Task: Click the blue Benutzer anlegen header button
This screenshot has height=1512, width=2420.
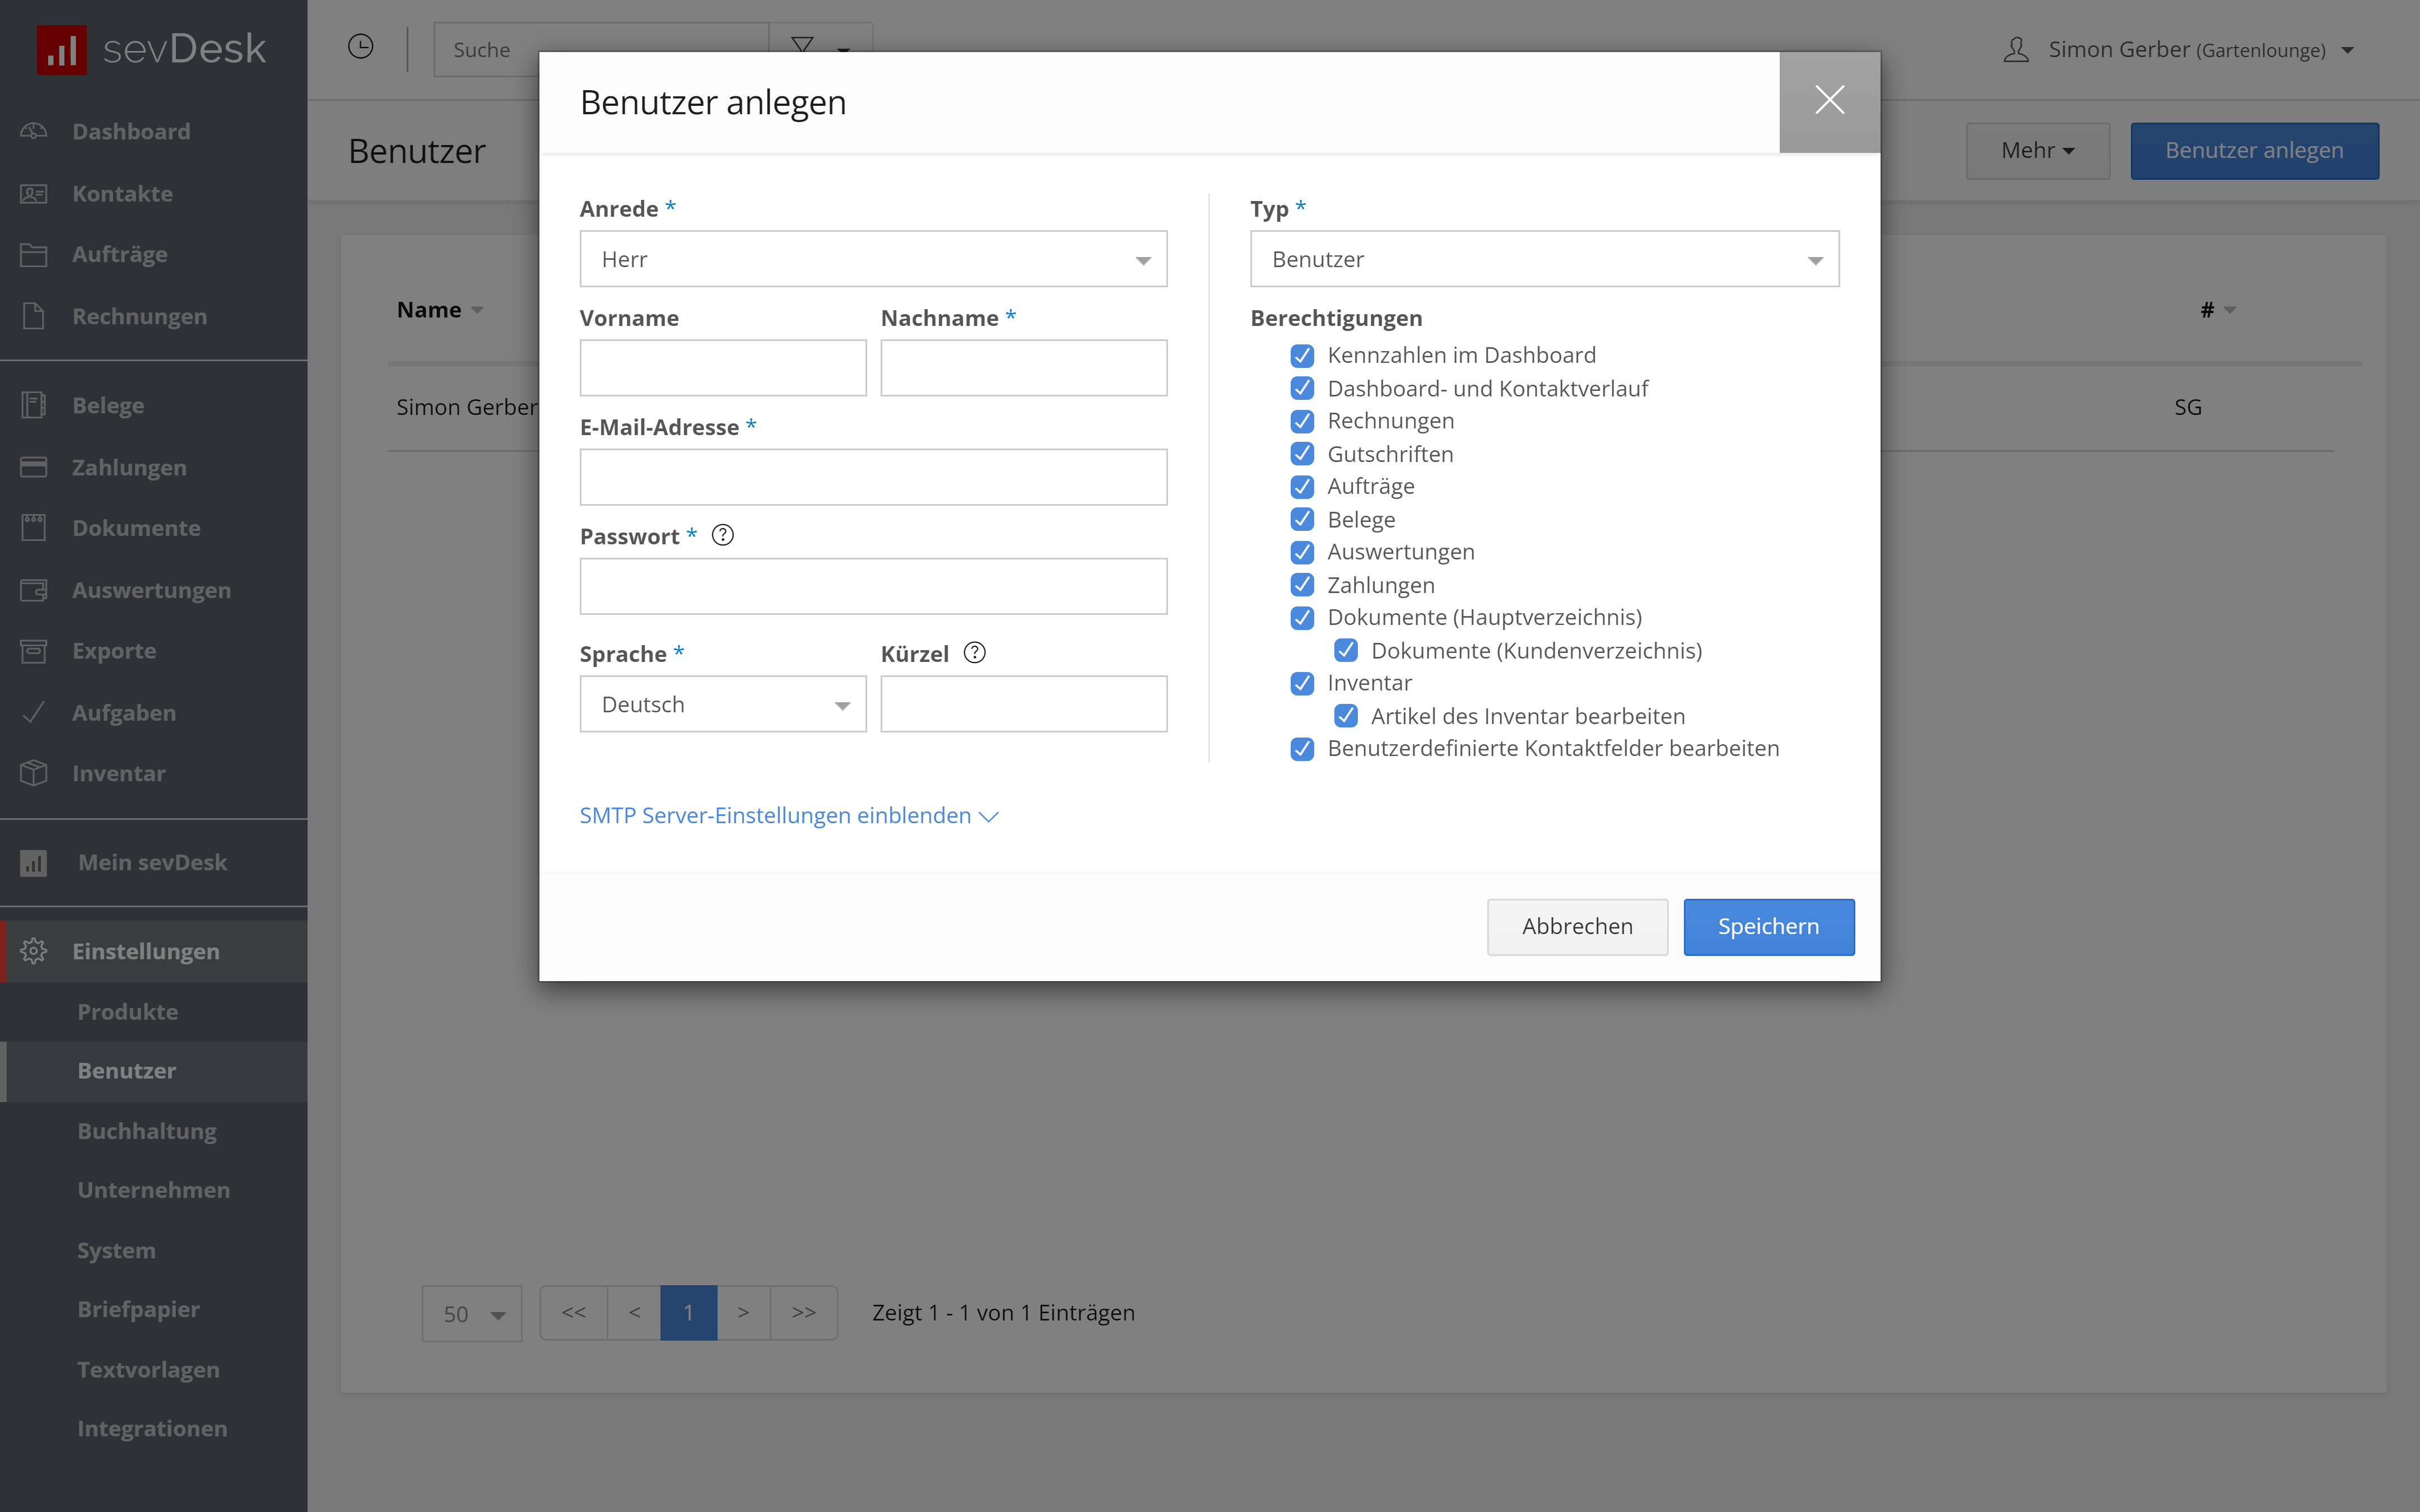Action: (2254, 151)
